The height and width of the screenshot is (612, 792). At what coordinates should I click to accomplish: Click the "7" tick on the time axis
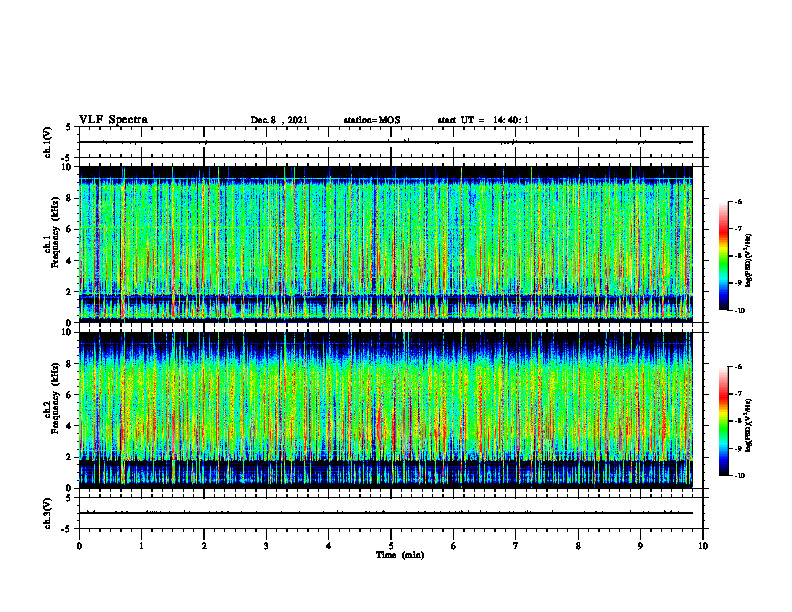click(x=516, y=546)
